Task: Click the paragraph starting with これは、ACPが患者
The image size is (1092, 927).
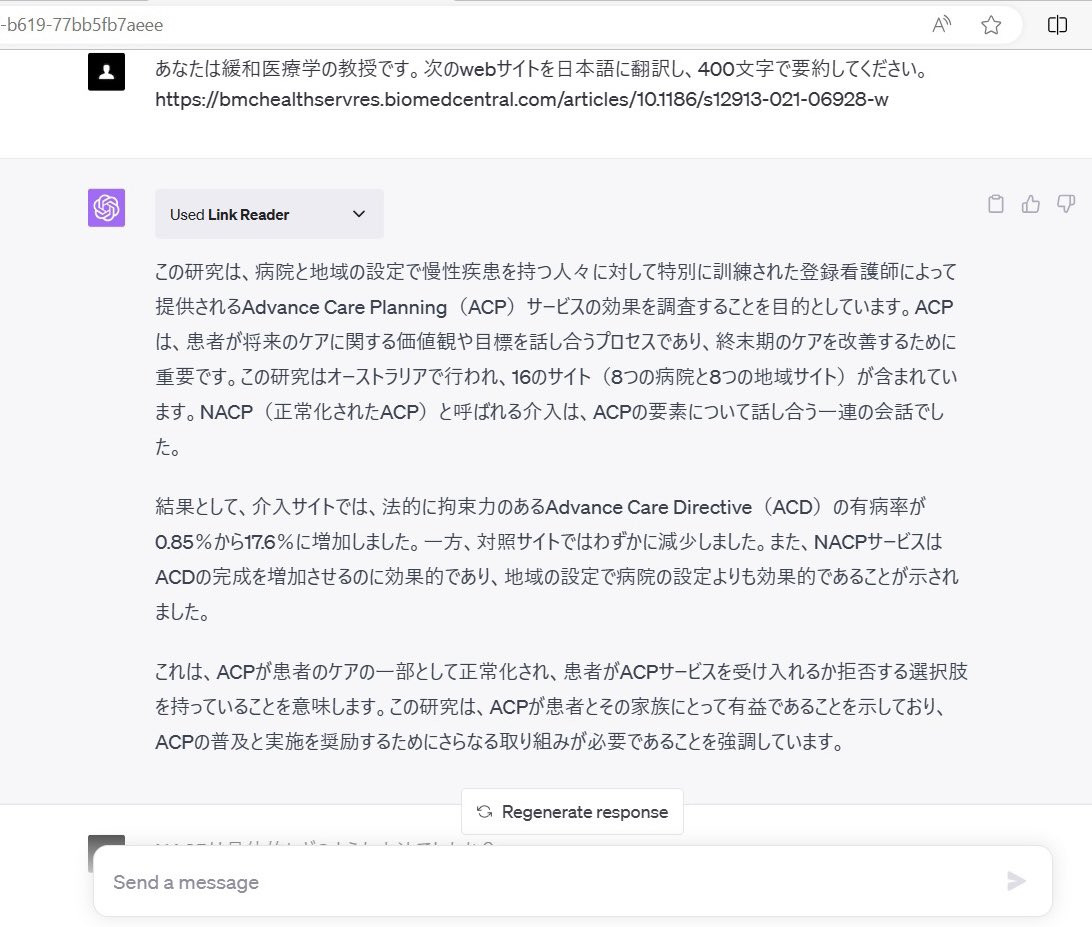Action: tap(561, 706)
